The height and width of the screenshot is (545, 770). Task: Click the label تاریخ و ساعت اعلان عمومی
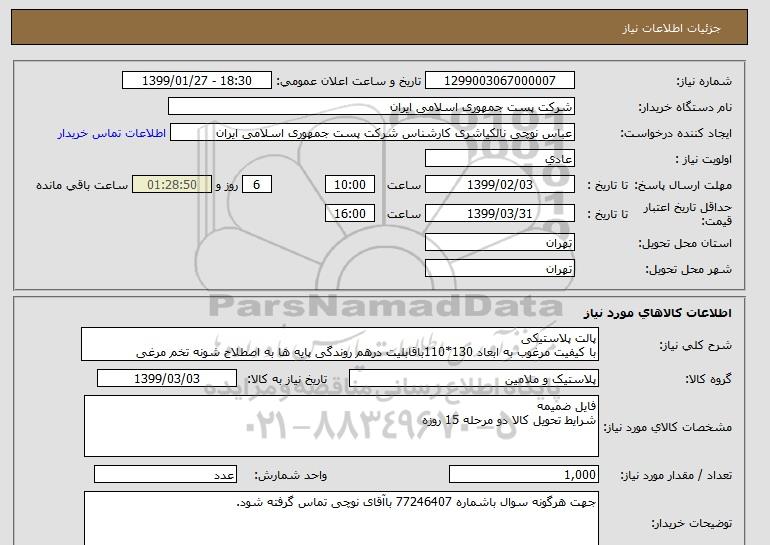[x=349, y=81]
